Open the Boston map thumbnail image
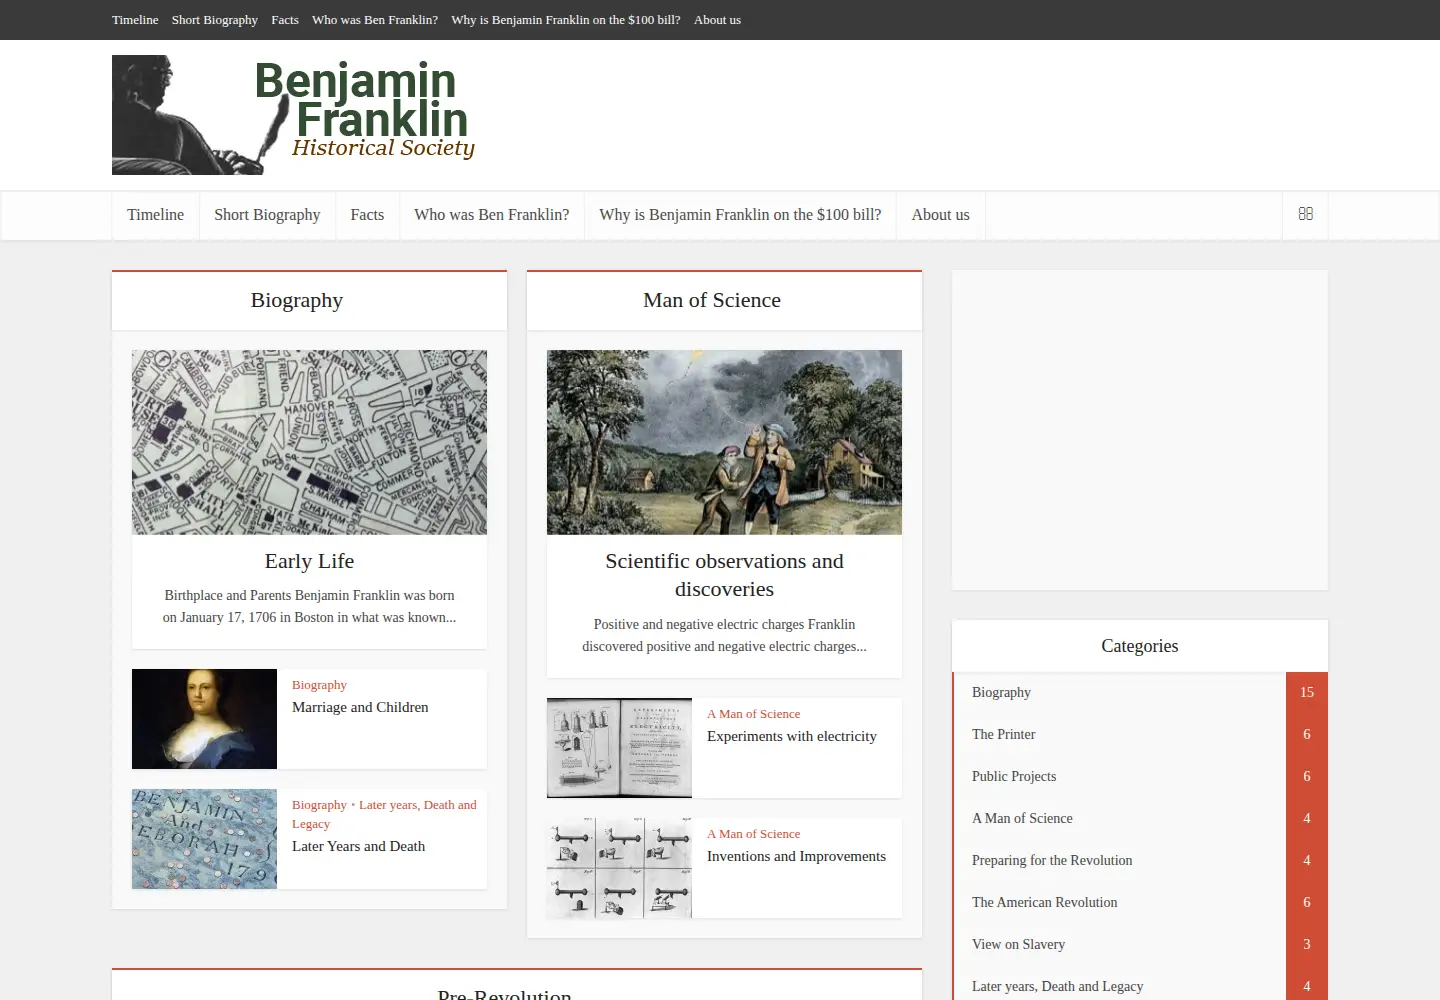 click(309, 442)
